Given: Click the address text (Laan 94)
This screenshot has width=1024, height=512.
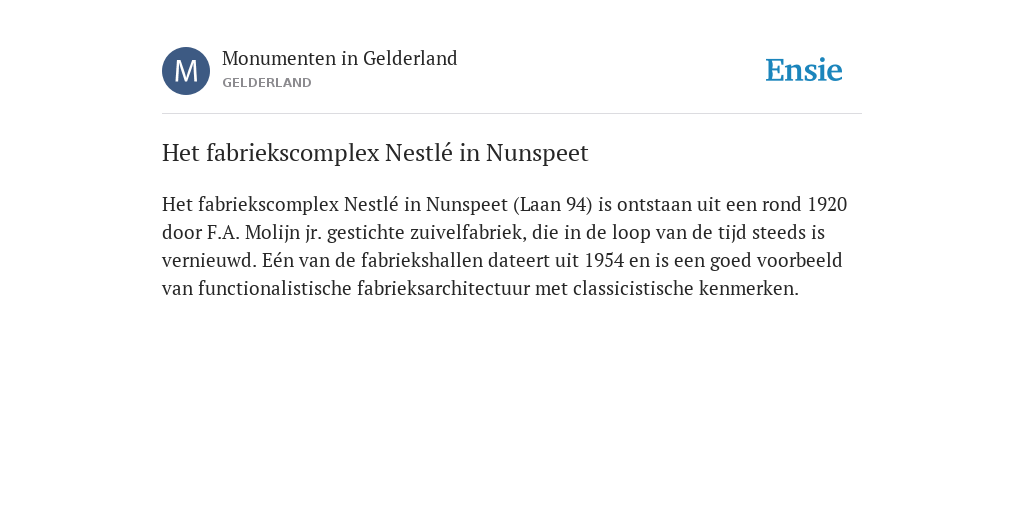Looking at the screenshot, I should [552, 205].
